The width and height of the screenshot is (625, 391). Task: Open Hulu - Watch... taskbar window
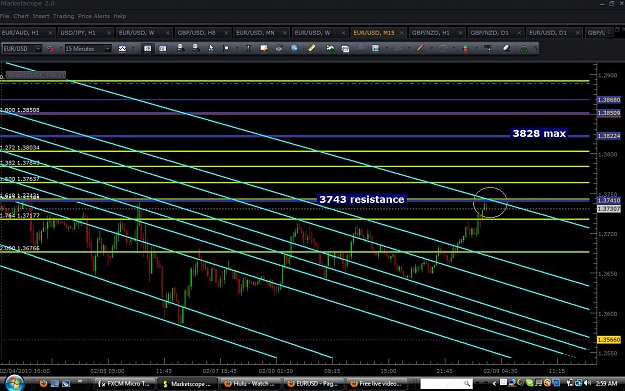point(250,383)
